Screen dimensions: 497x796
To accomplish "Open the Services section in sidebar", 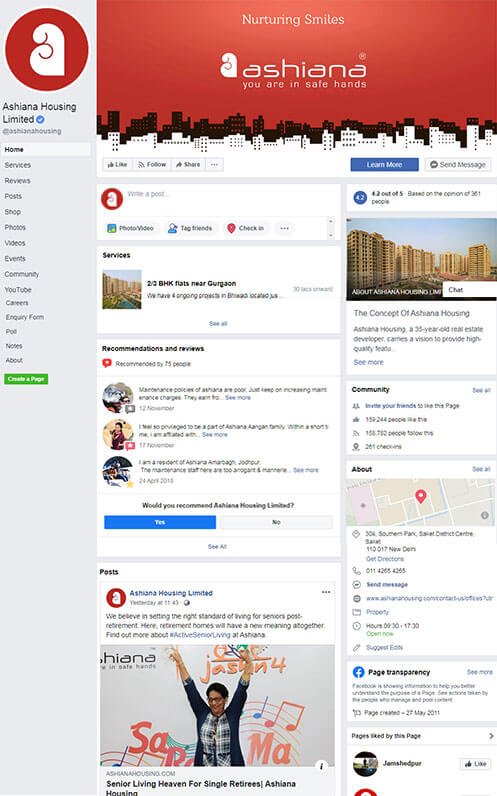I will pyautogui.click(x=17, y=165).
